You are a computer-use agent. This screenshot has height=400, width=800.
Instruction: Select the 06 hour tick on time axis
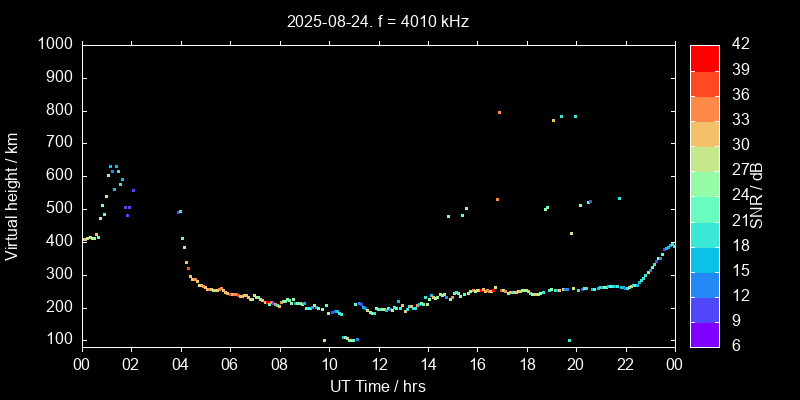click(x=230, y=364)
